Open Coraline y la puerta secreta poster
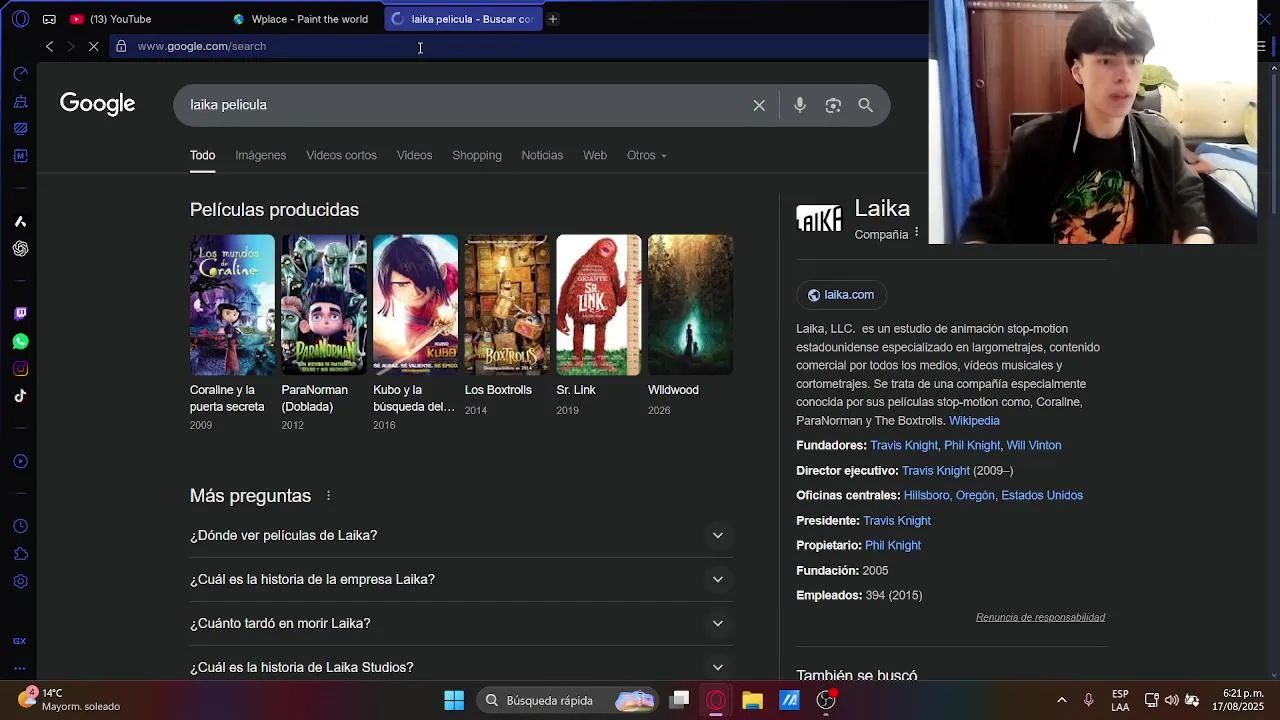Image resolution: width=1280 pixels, height=720 pixels. coord(232,305)
